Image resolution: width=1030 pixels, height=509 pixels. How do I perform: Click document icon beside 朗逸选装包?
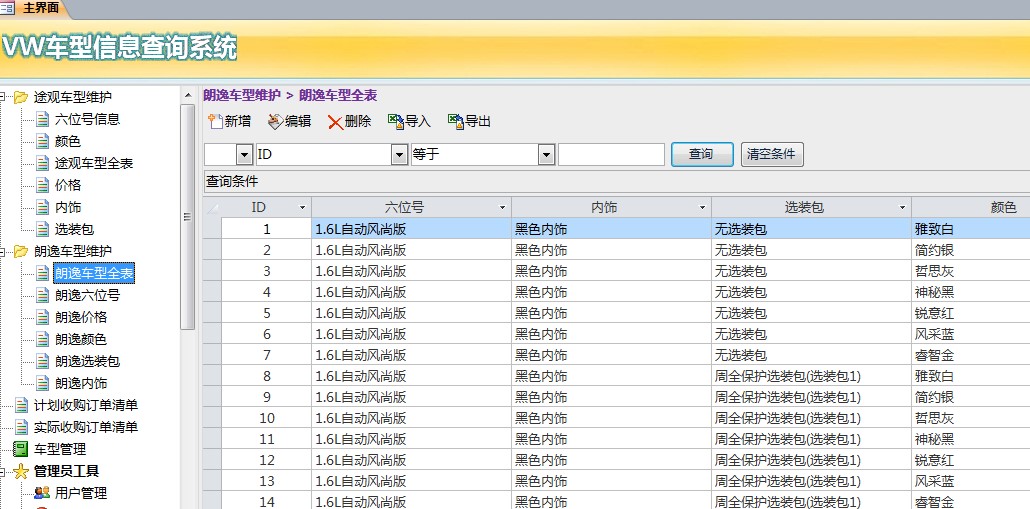43,361
